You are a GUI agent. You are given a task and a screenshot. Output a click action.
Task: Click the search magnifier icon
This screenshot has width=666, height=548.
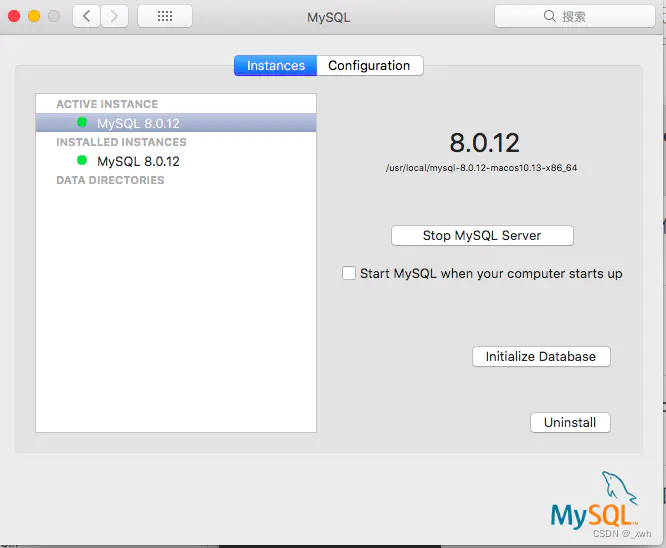[549, 16]
